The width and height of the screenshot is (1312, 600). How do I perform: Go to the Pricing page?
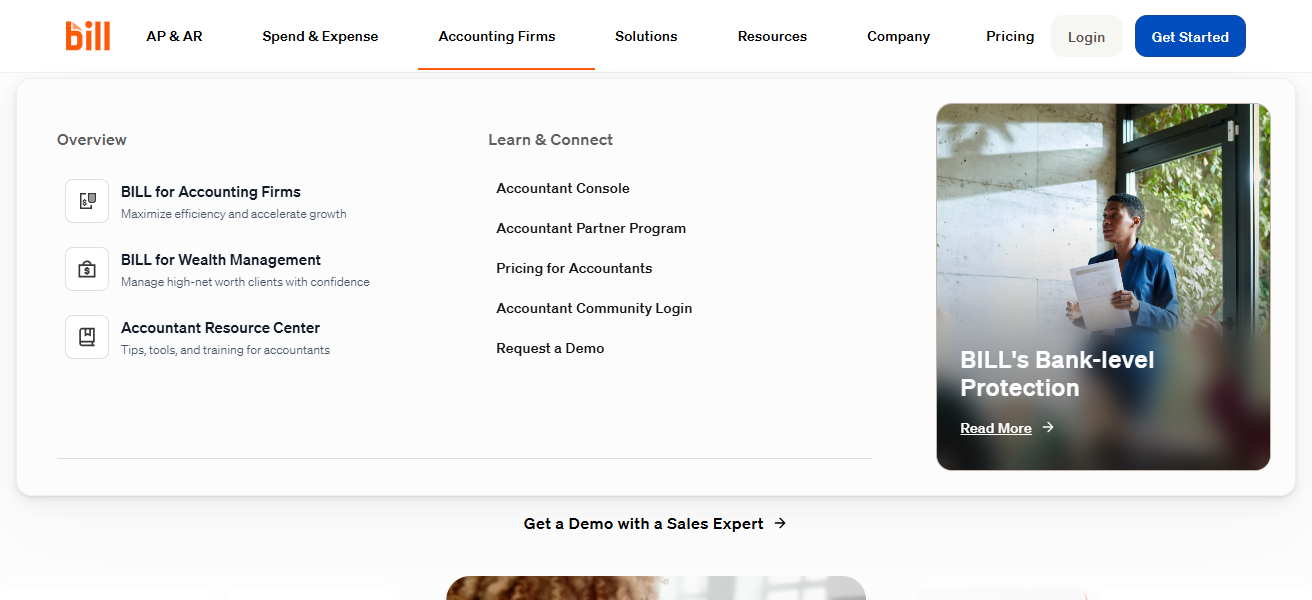[1010, 36]
